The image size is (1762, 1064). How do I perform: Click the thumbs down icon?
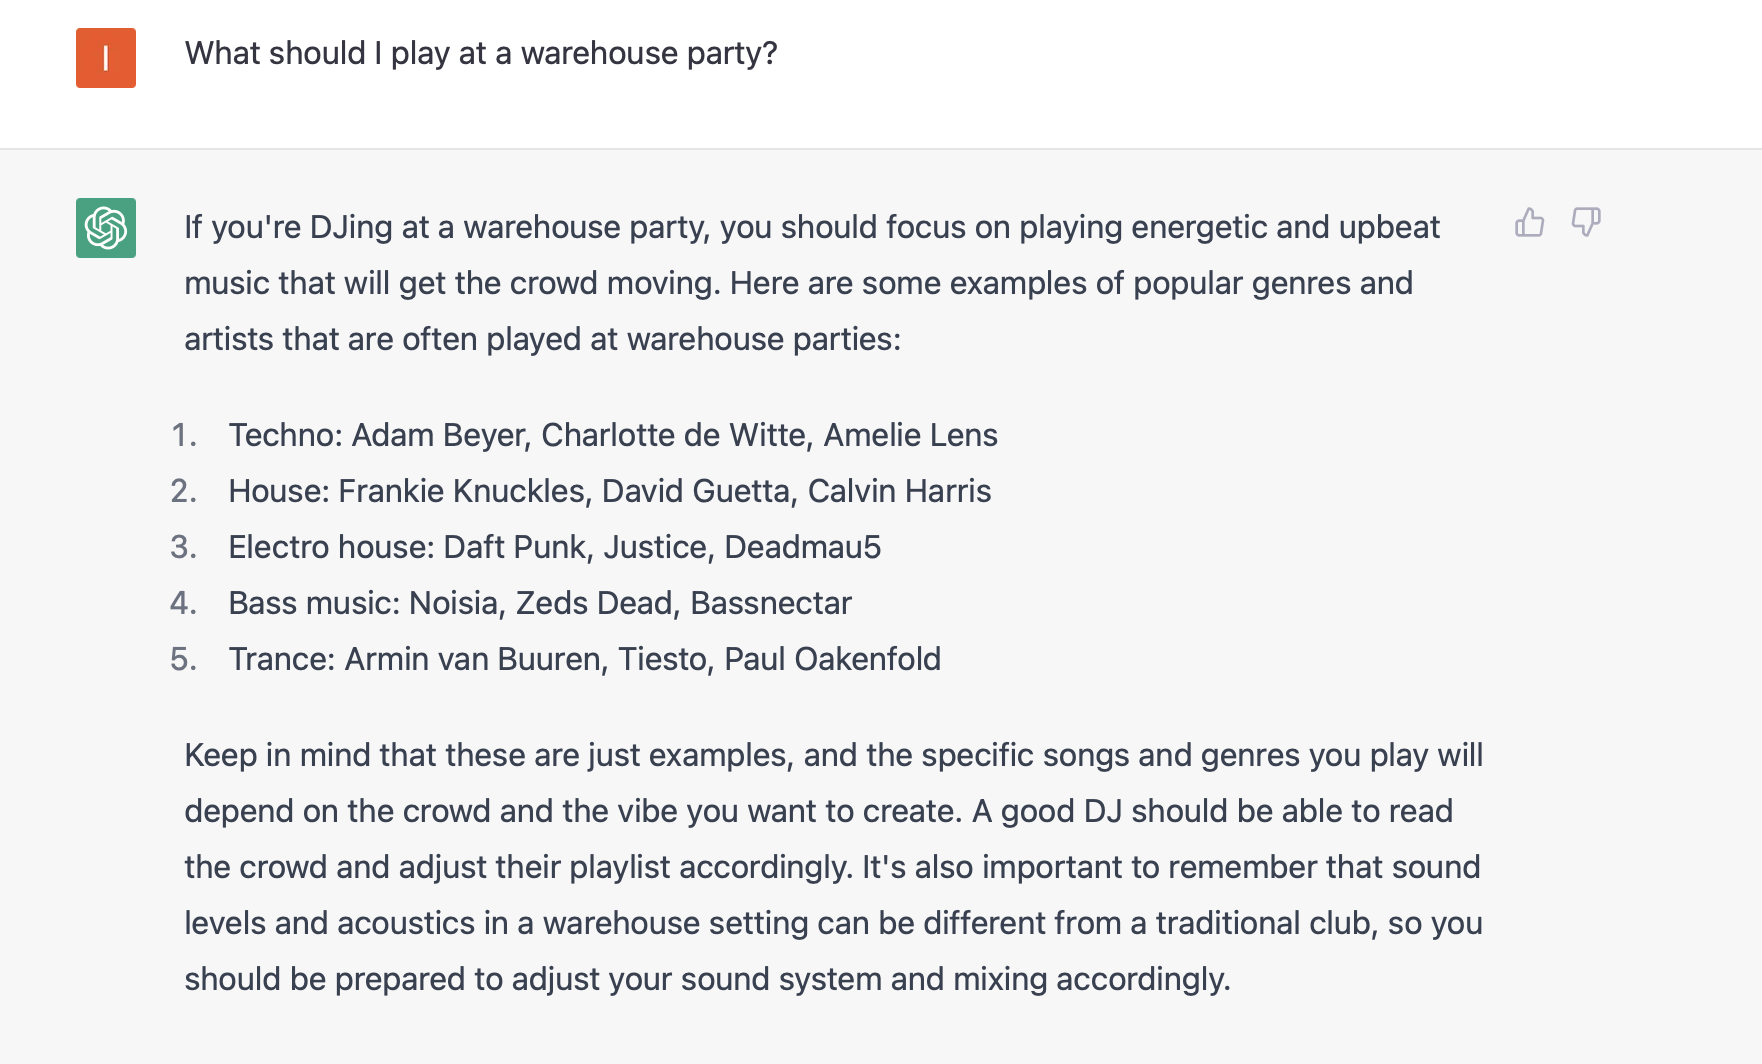click(x=1586, y=222)
